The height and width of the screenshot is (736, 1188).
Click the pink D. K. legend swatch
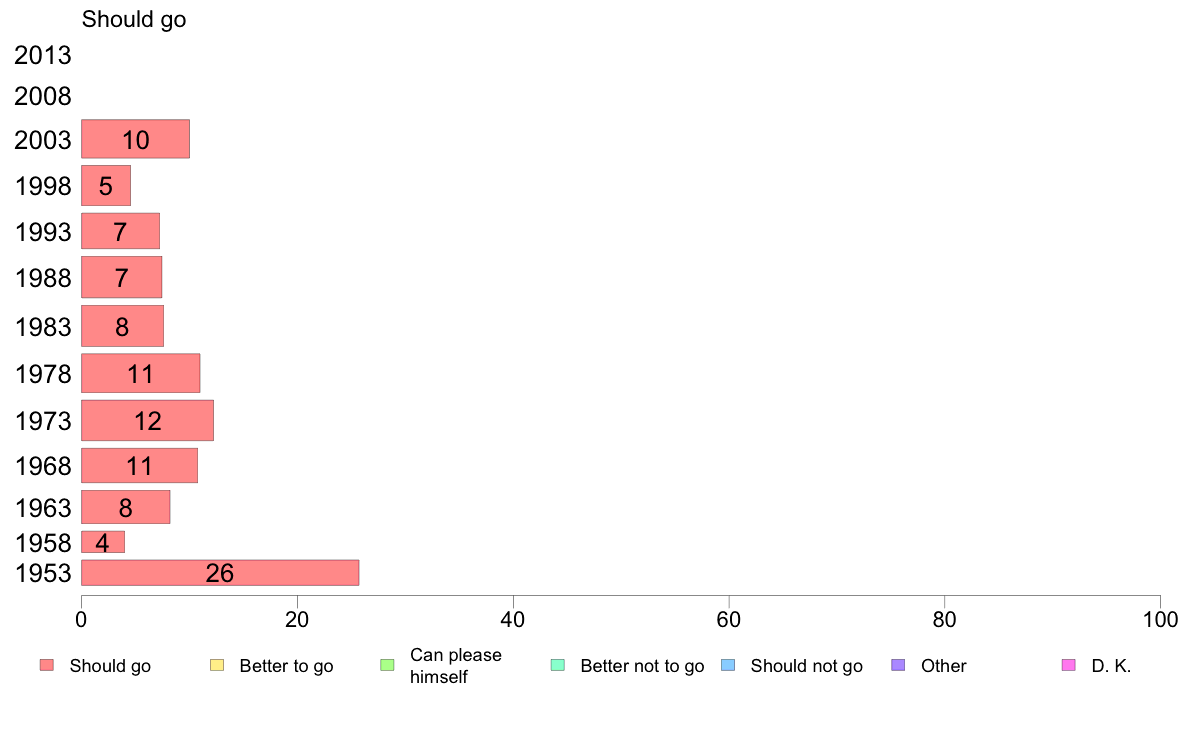click(1068, 666)
